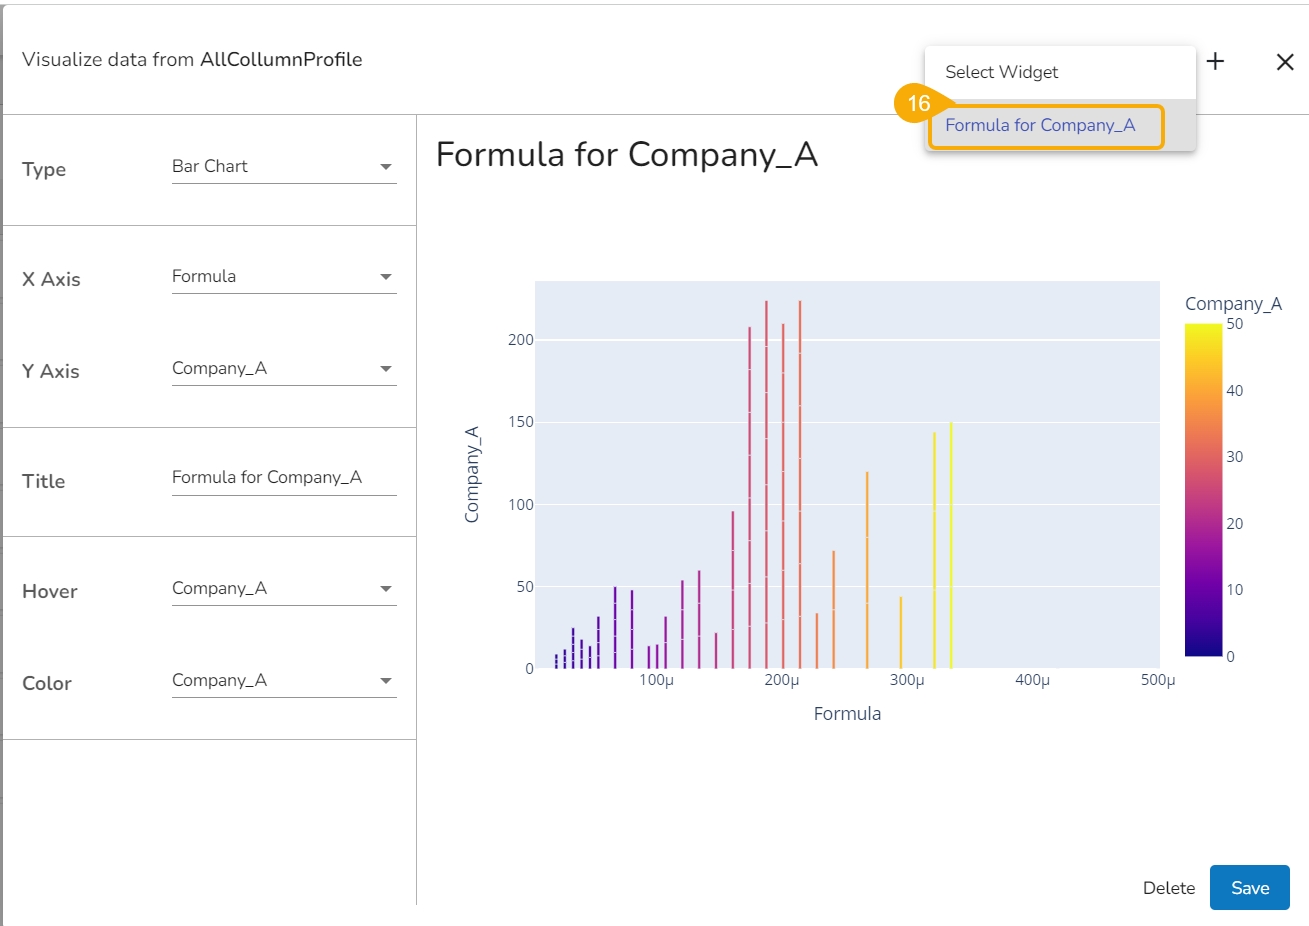The image size is (1309, 926).
Task: Click the chart heading 'Formula for Company_A'
Action: 626,155
